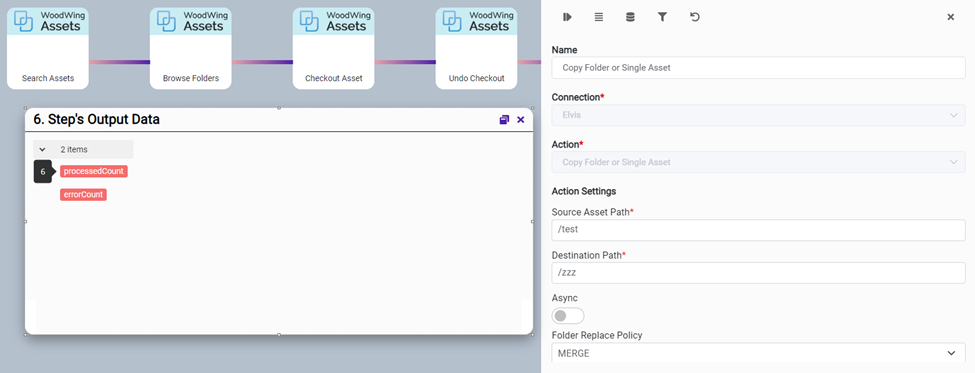
Task: Edit the Source Asset Path field
Action: [759, 229]
